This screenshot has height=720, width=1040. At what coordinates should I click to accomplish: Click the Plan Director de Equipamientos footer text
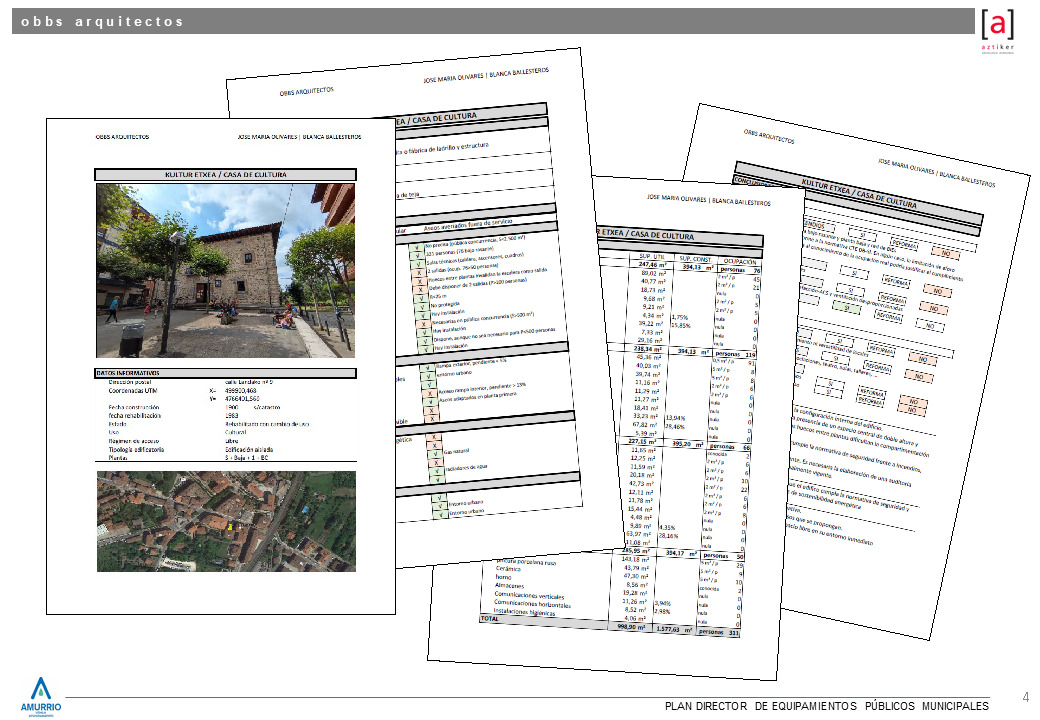(x=826, y=707)
